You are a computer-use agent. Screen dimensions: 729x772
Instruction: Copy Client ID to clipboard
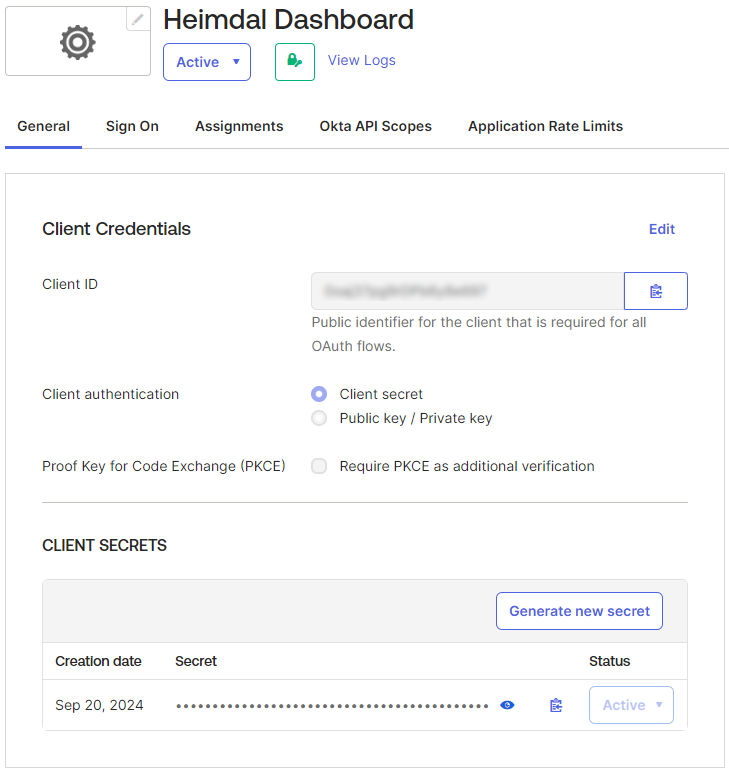(x=655, y=291)
